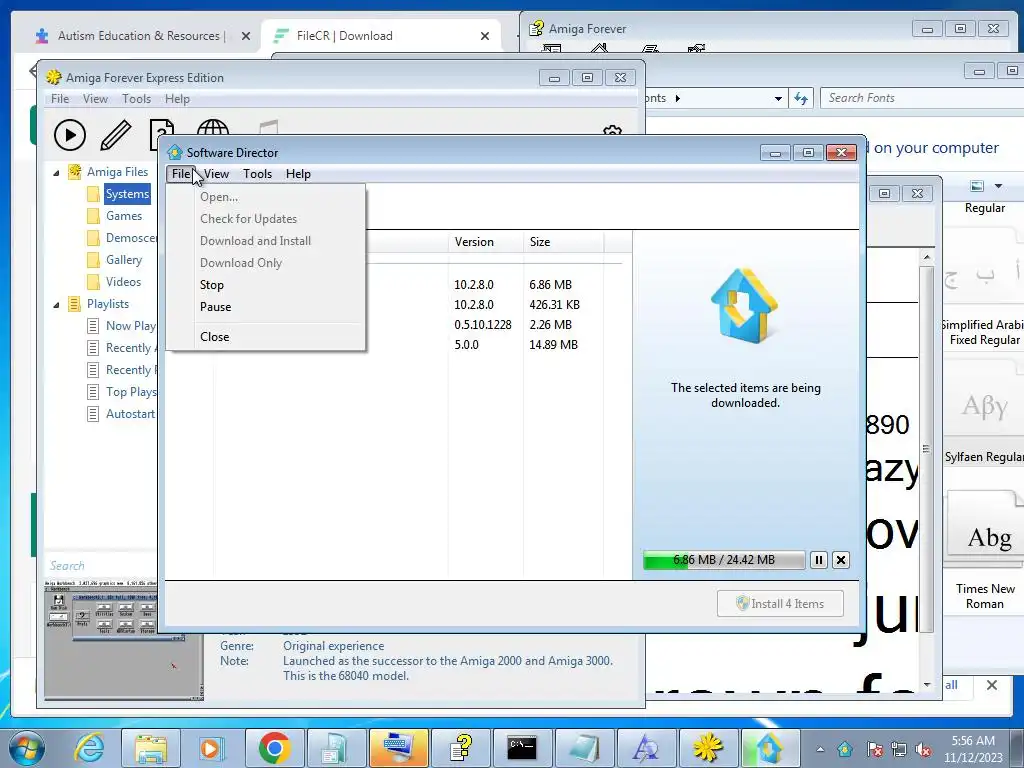This screenshot has width=1024, height=768.
Task: Click the globe icon in Amiga Forever toolbar
Action: pyautogui.click(x=212, y=128)
